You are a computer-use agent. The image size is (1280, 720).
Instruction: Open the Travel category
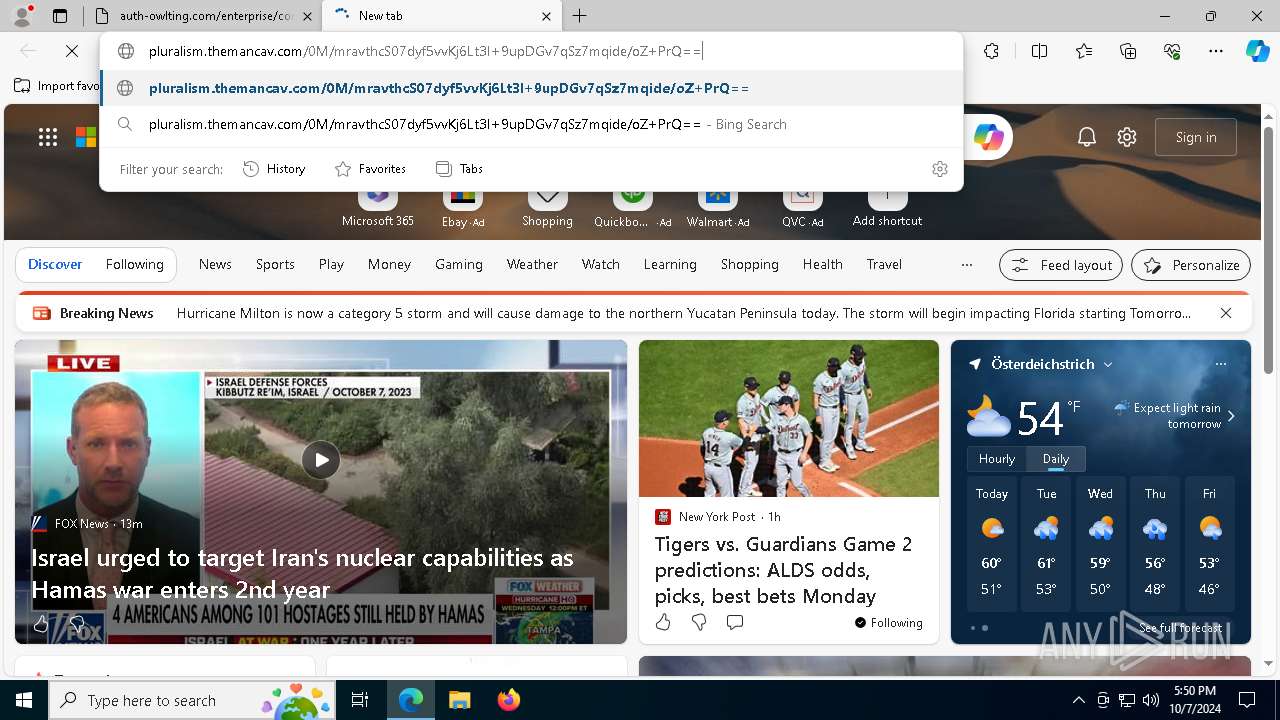(884, 265)
